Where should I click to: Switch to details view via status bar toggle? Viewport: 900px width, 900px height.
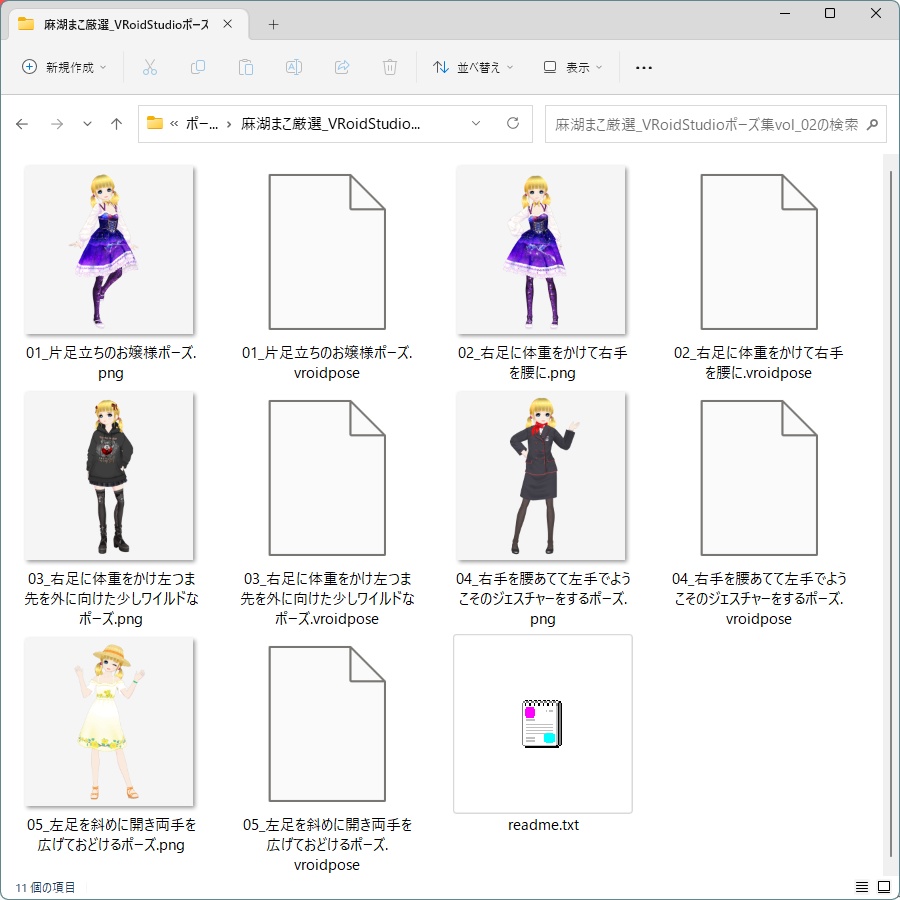click(861, 886)
